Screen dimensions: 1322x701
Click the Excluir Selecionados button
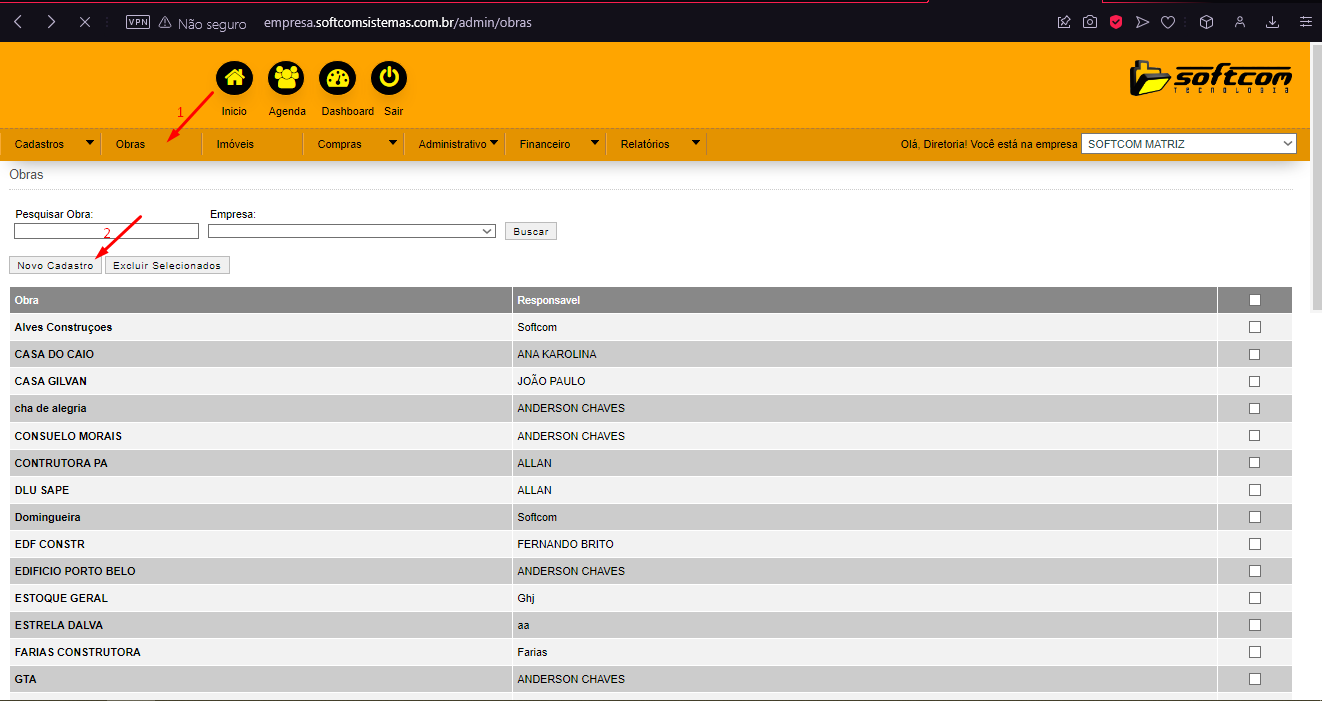point(167,266)
